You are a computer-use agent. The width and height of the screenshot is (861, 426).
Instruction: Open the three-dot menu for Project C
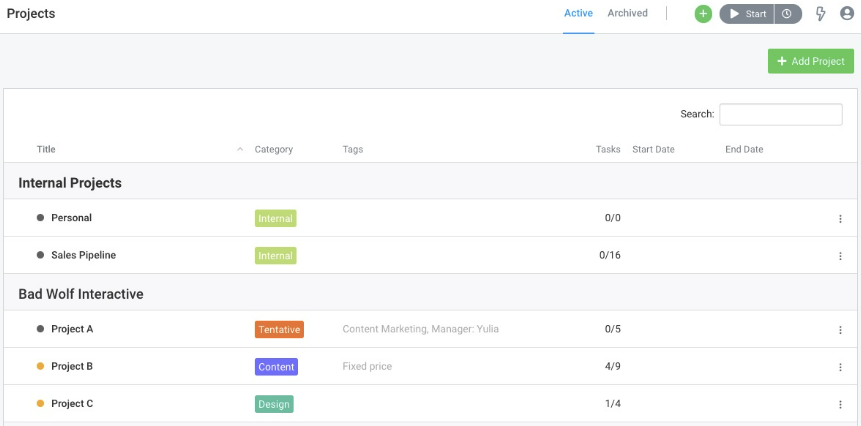pos(840,405)
